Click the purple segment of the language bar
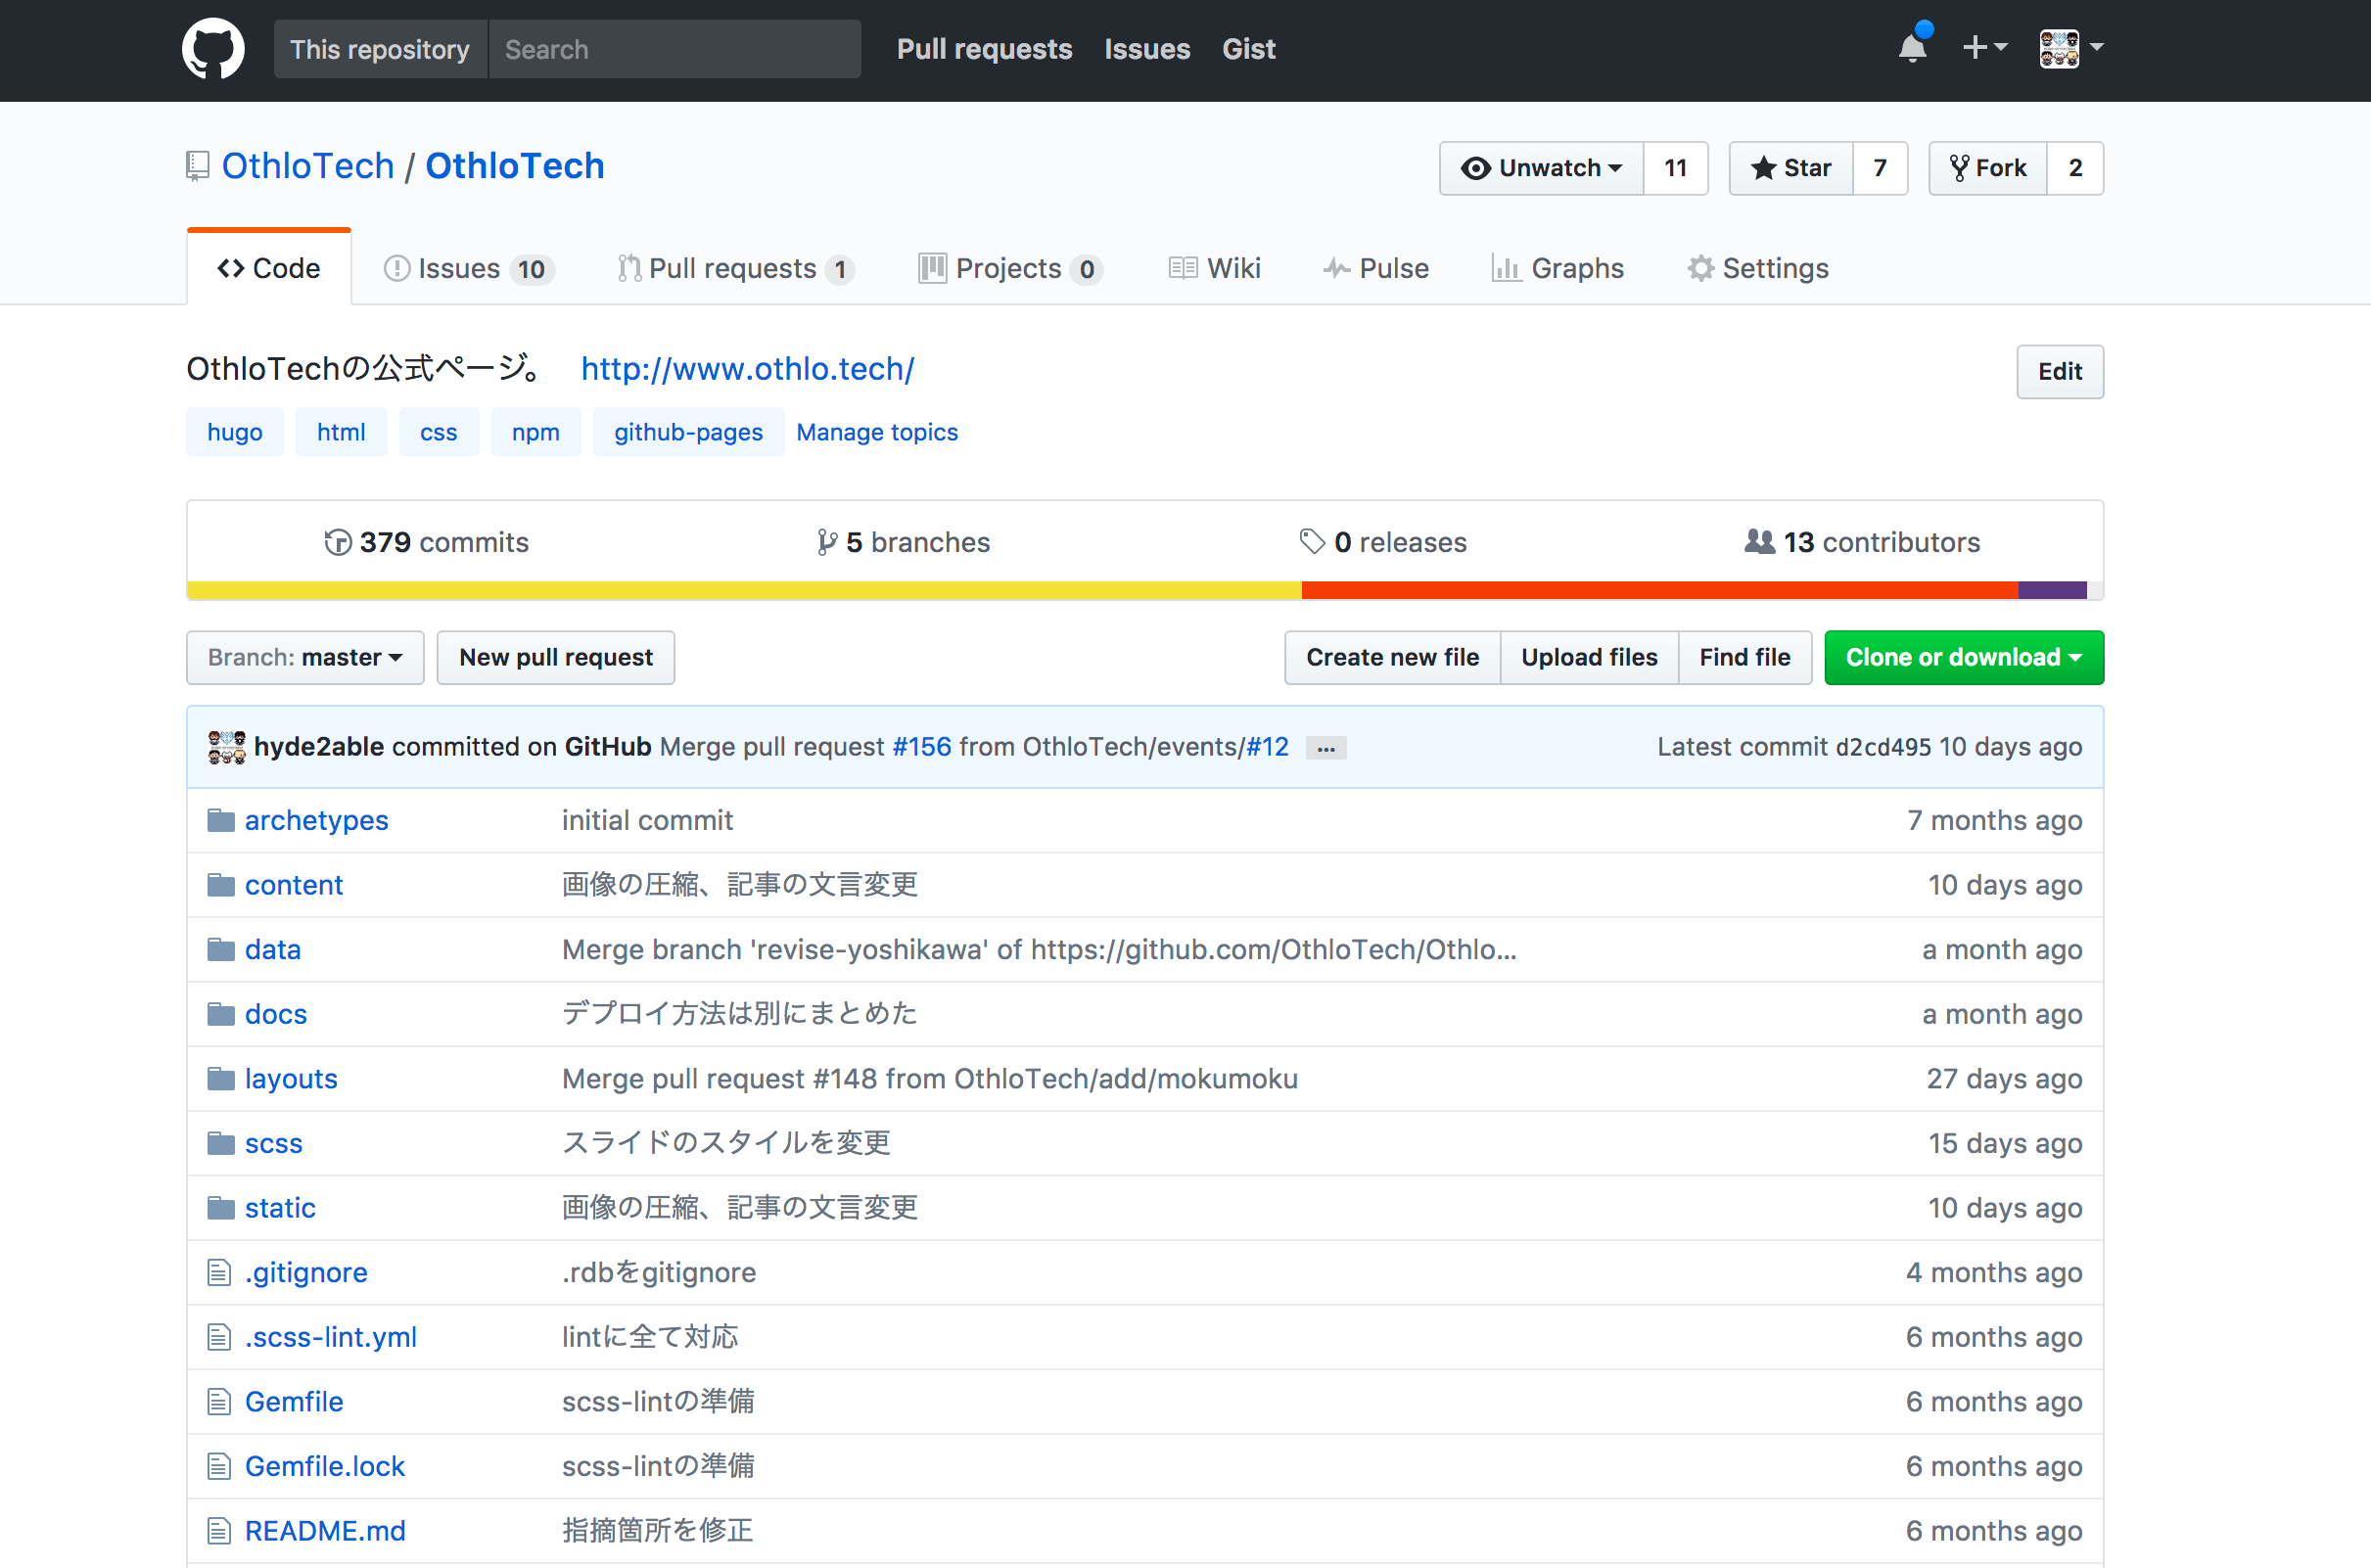The width and height of the screenshot is (2371, 1568). (x=2053, y=590)
